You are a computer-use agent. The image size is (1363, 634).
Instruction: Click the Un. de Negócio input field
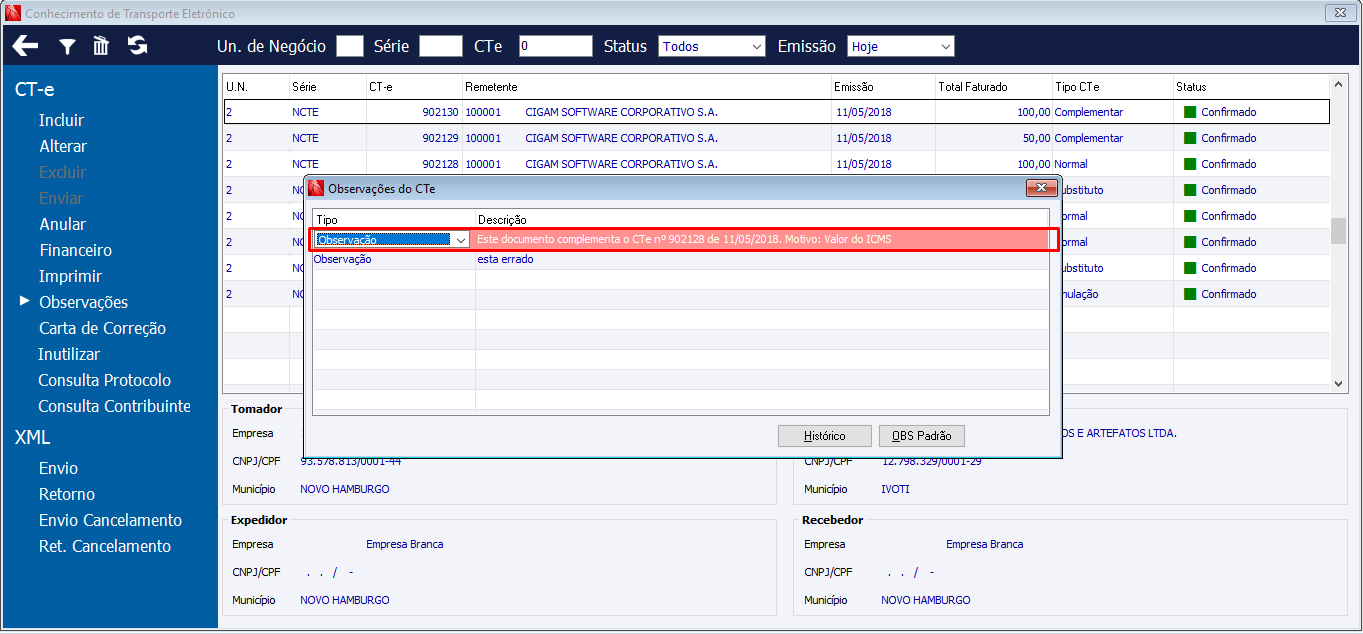(x=350, y=46)
